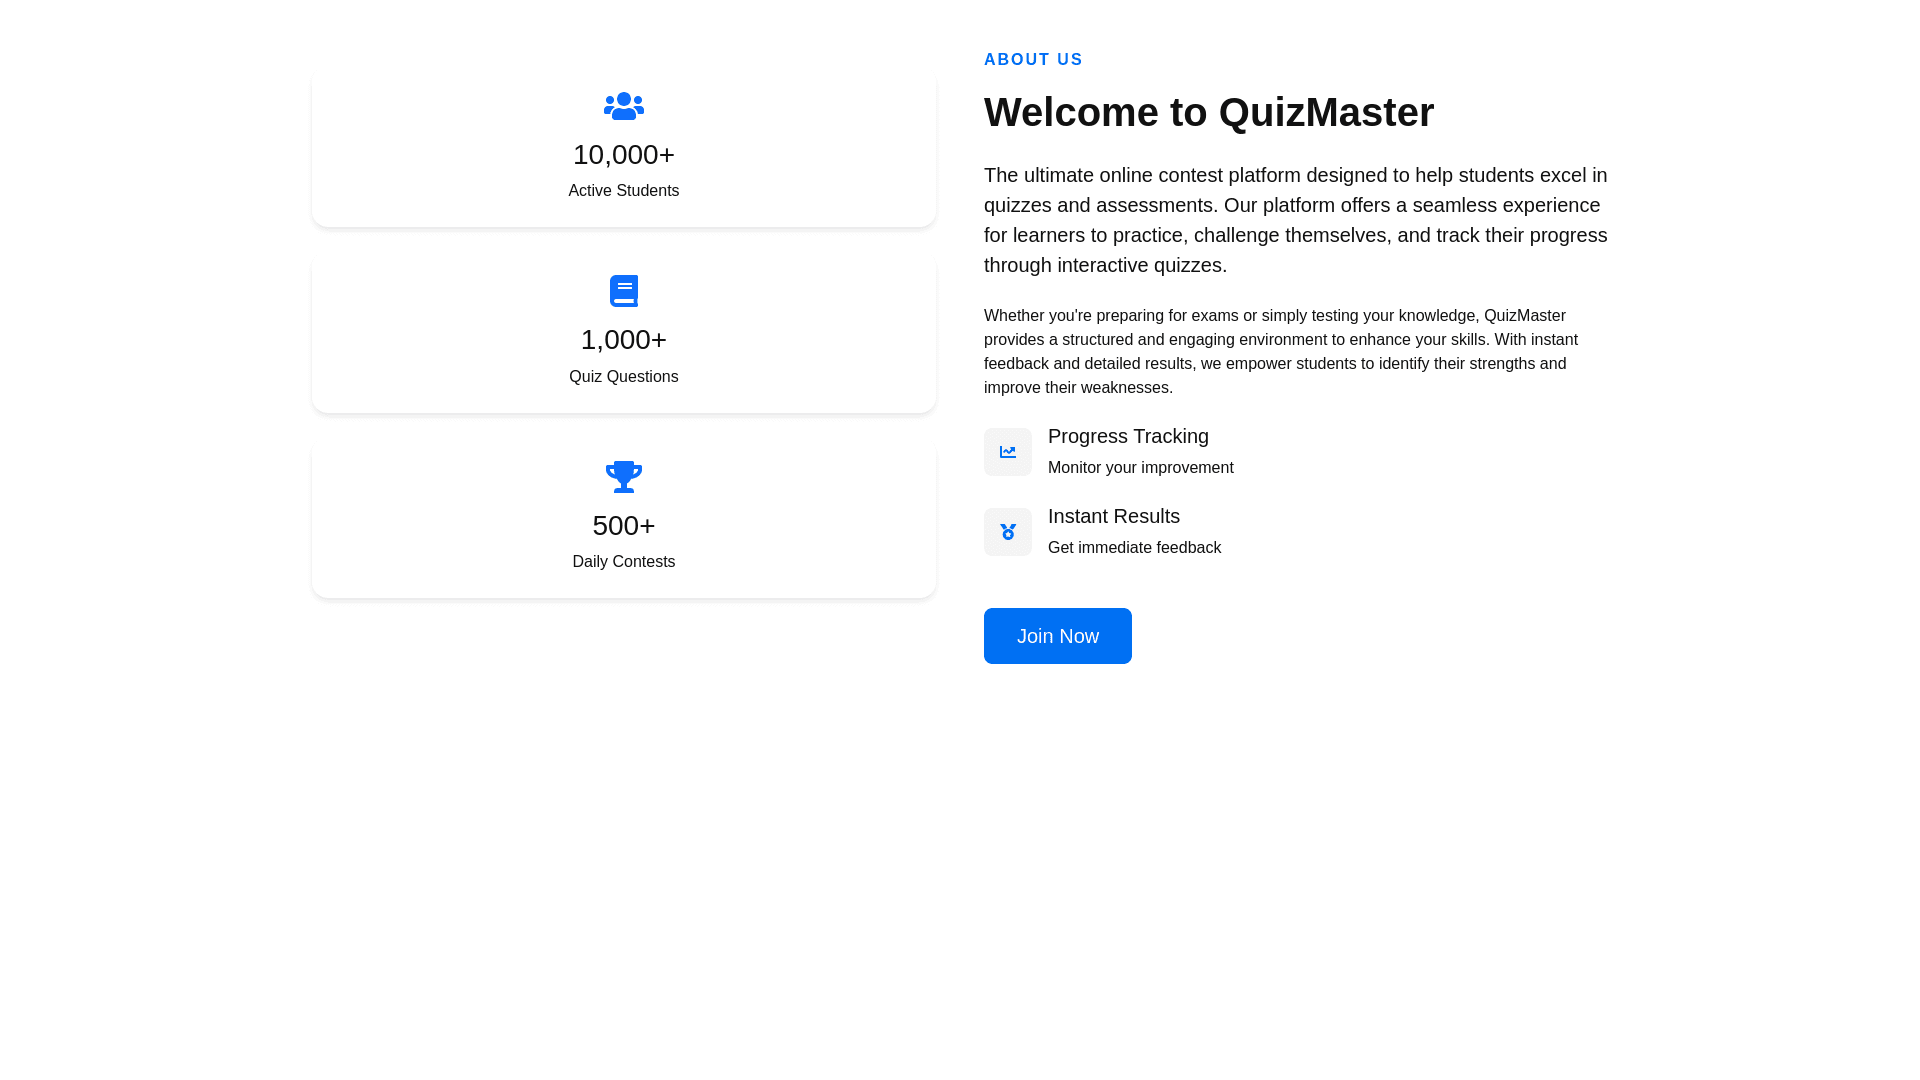Click the Instant Results title
Screen dimensions: 1920x1080
point(1113,516)
